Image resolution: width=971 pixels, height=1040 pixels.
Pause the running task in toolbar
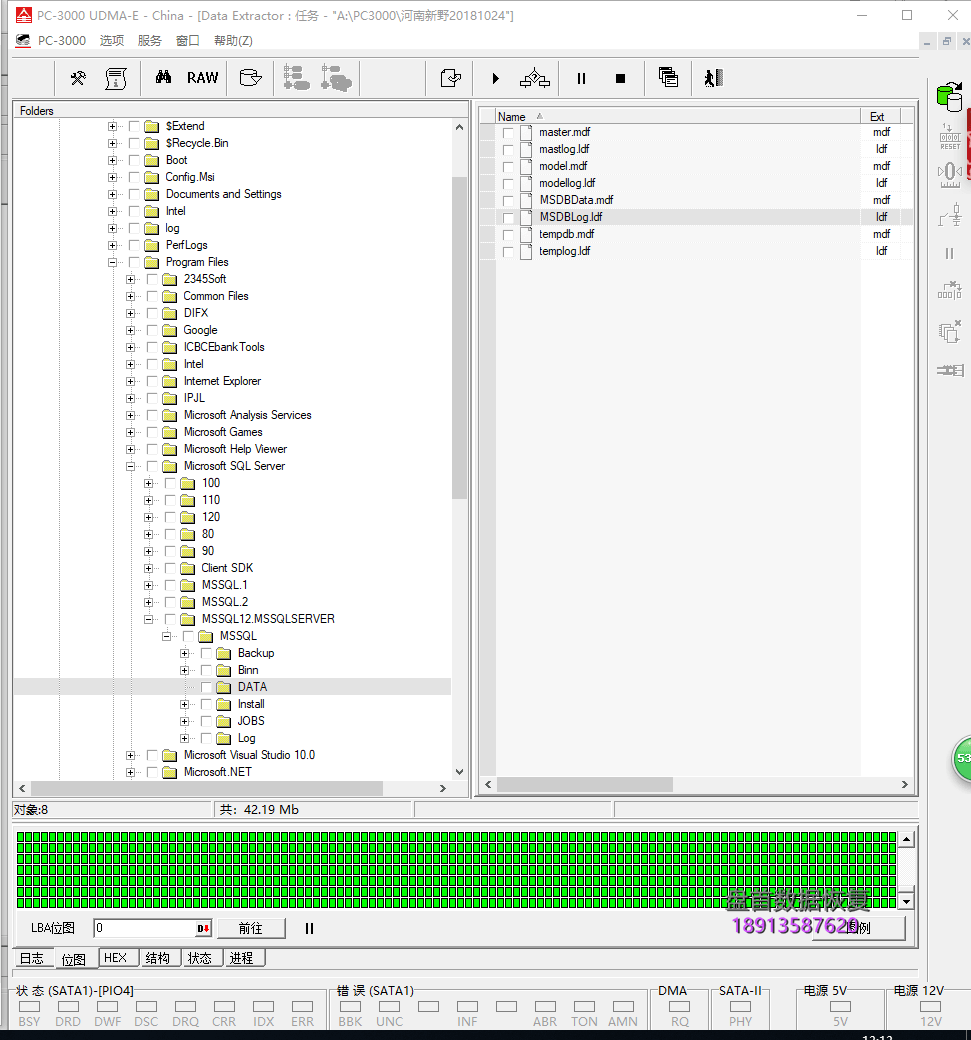[581, 78]
